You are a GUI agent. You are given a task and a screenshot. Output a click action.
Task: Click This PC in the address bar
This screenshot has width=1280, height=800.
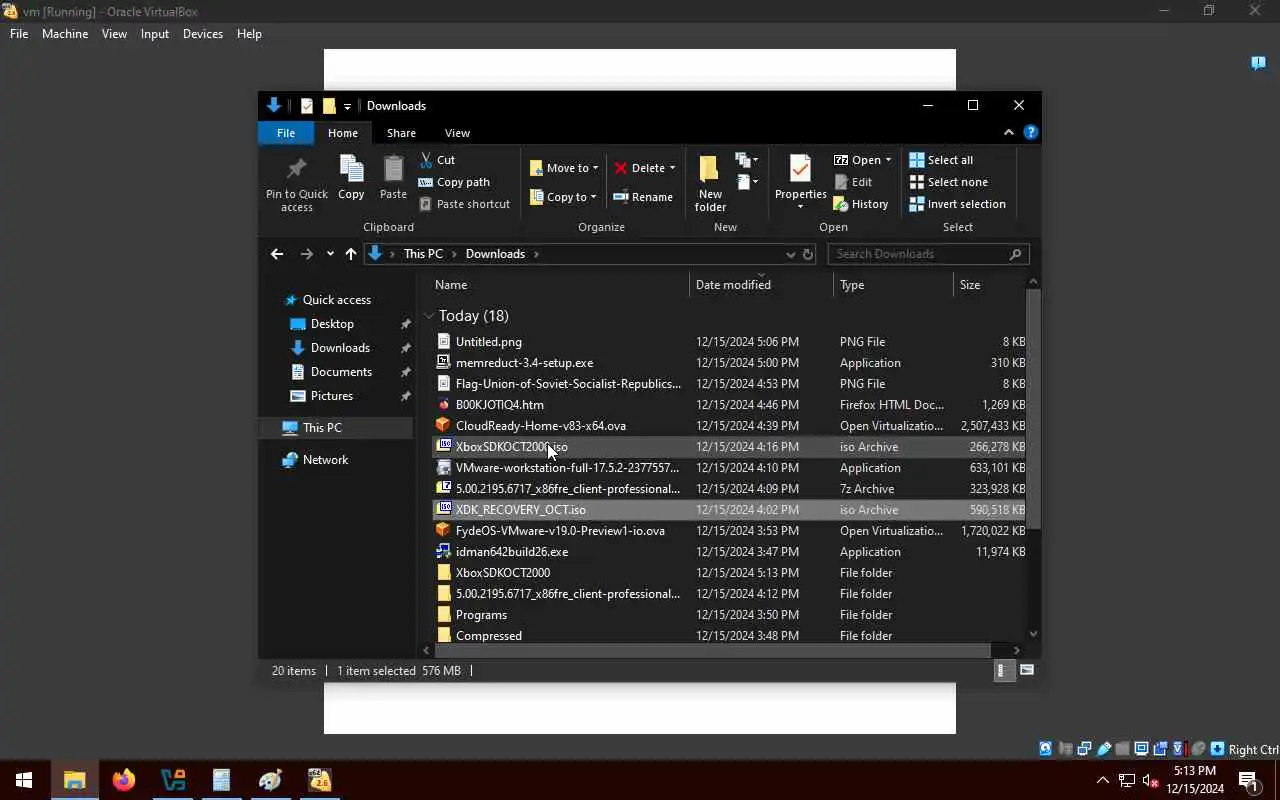(423, 254)
